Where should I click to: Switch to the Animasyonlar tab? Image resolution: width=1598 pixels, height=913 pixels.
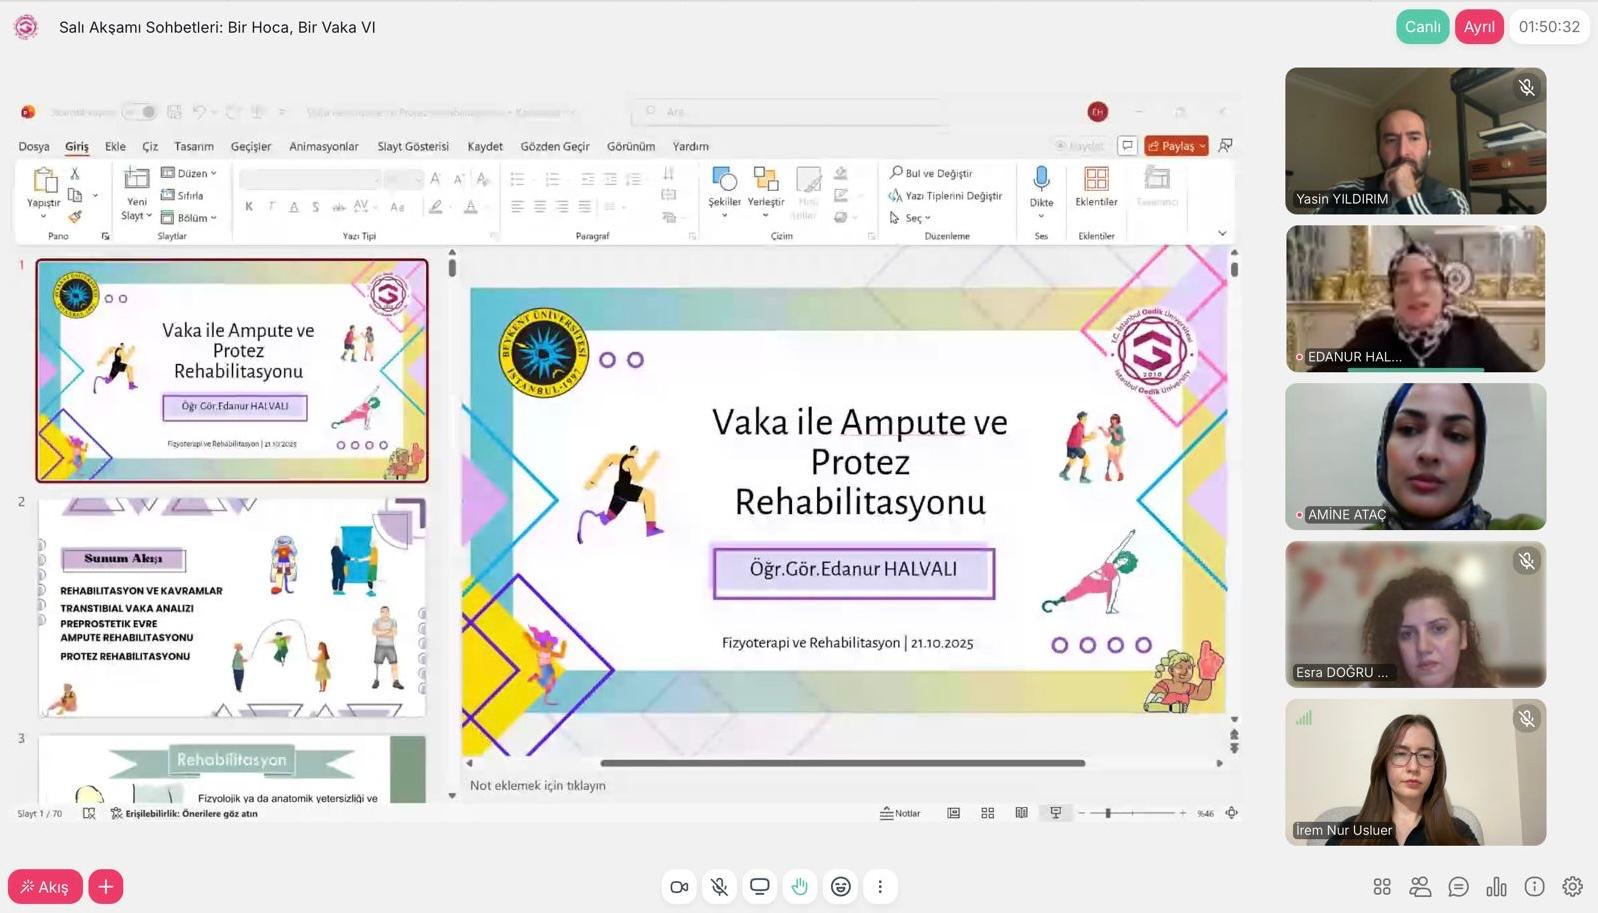(x=323, y=146)
